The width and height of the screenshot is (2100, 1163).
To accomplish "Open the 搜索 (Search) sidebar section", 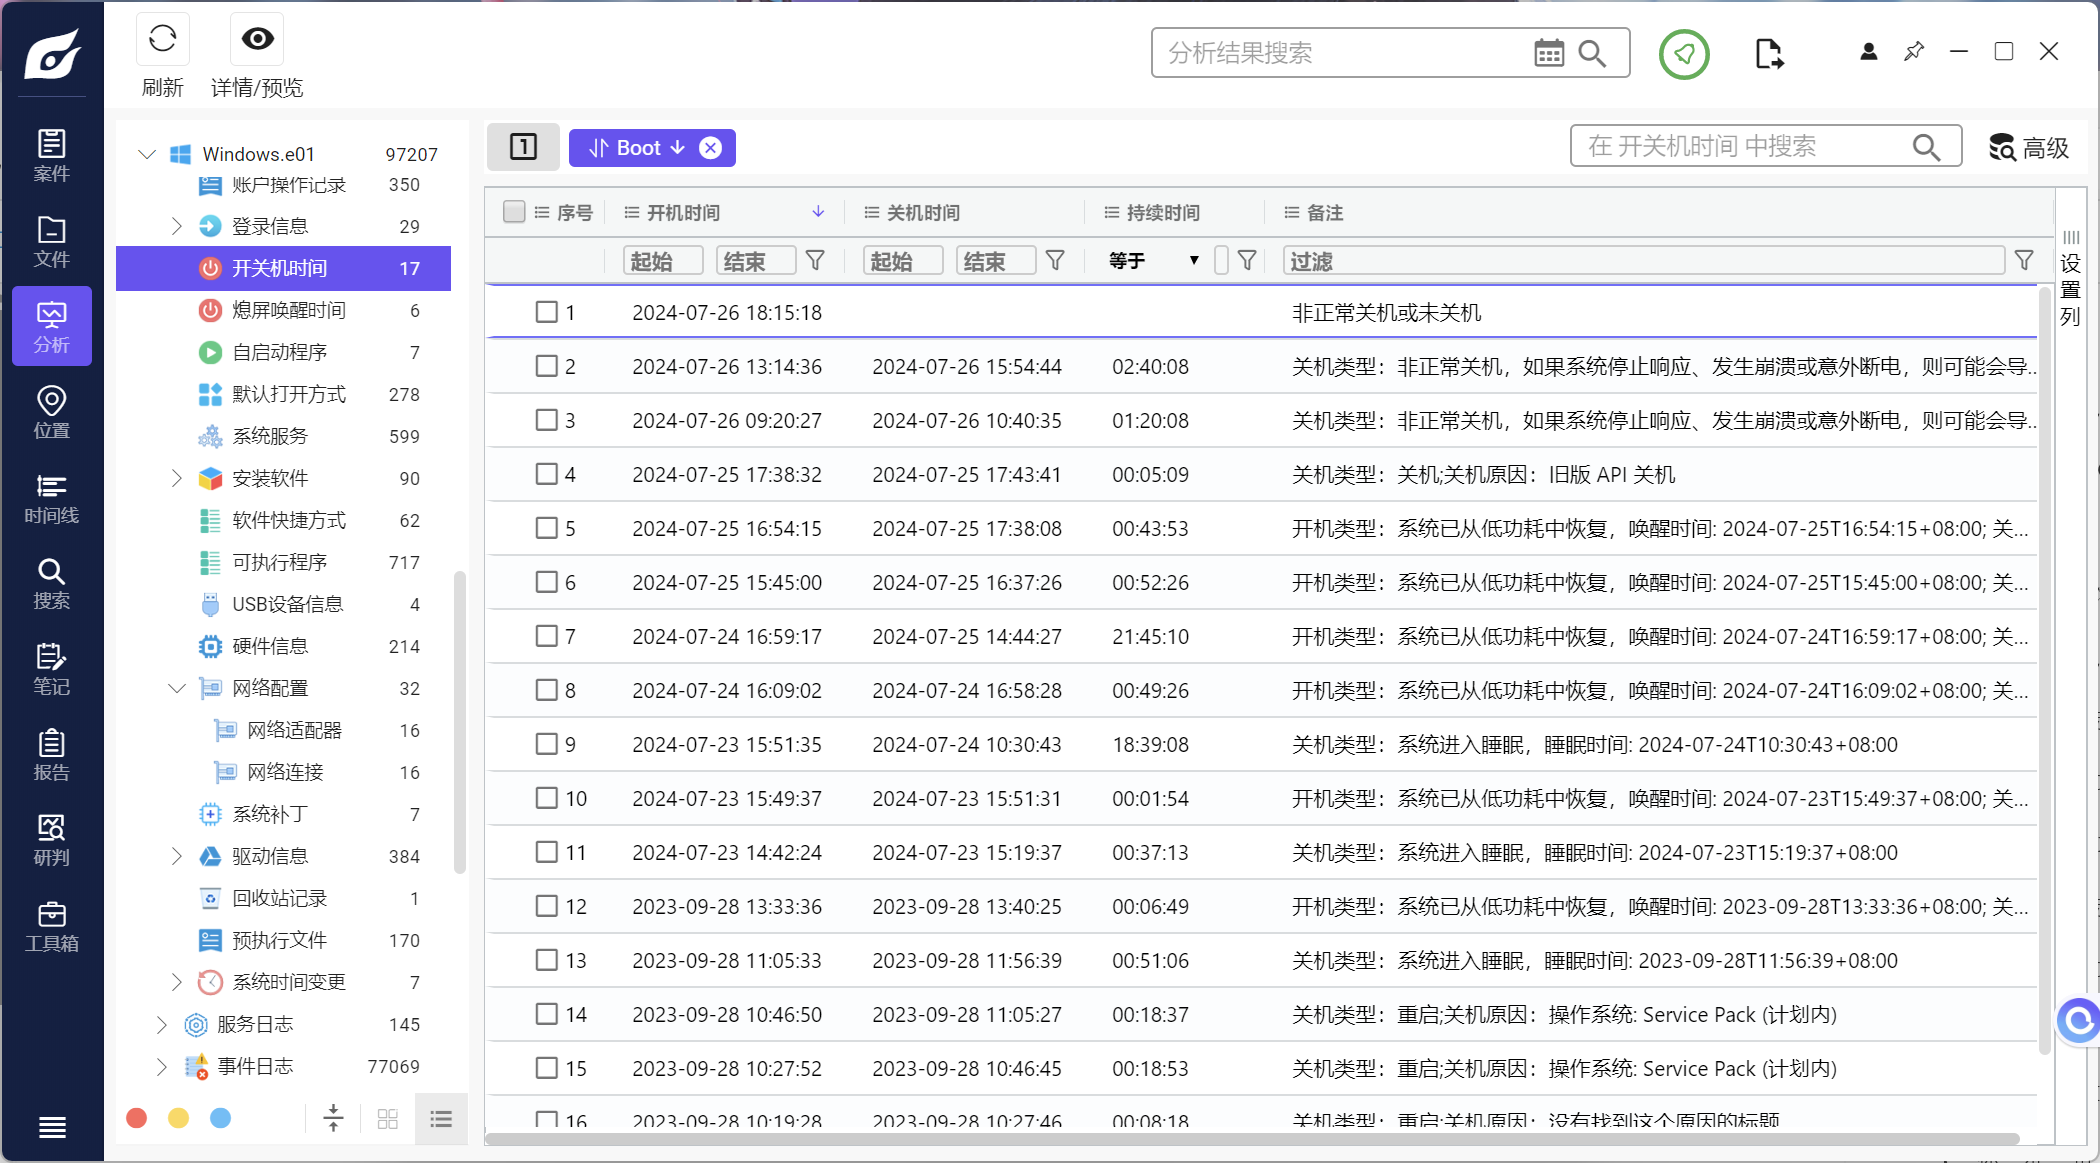I will (x=51, y=584).
